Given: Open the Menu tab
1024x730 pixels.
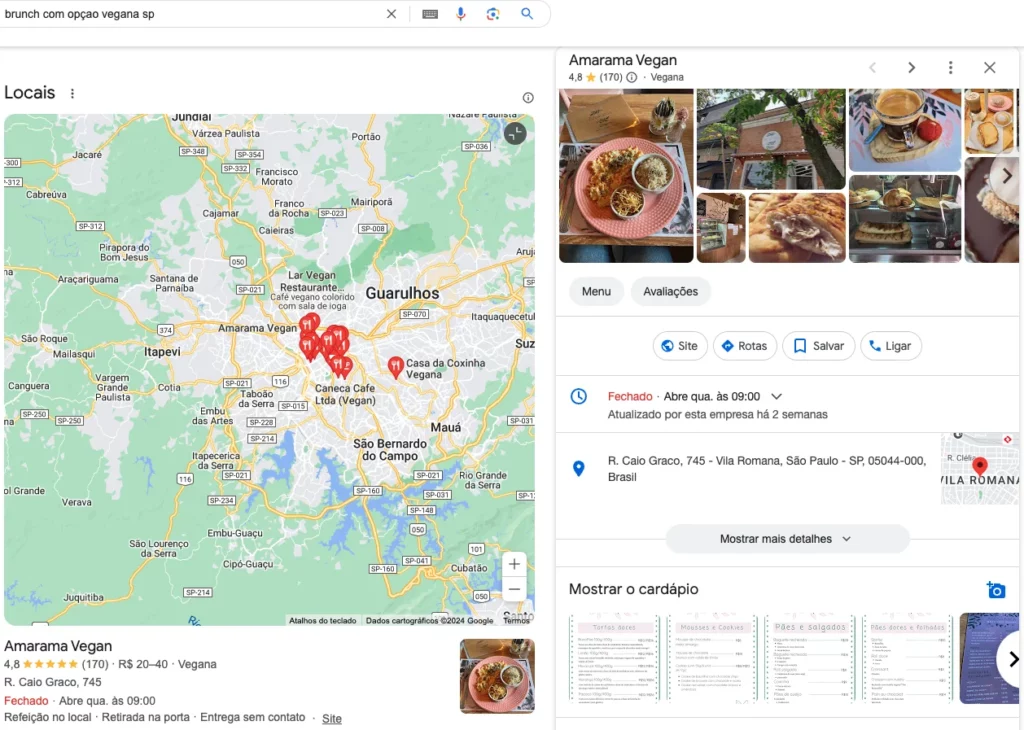Looking at the screenshot, I should coord(596,291).
